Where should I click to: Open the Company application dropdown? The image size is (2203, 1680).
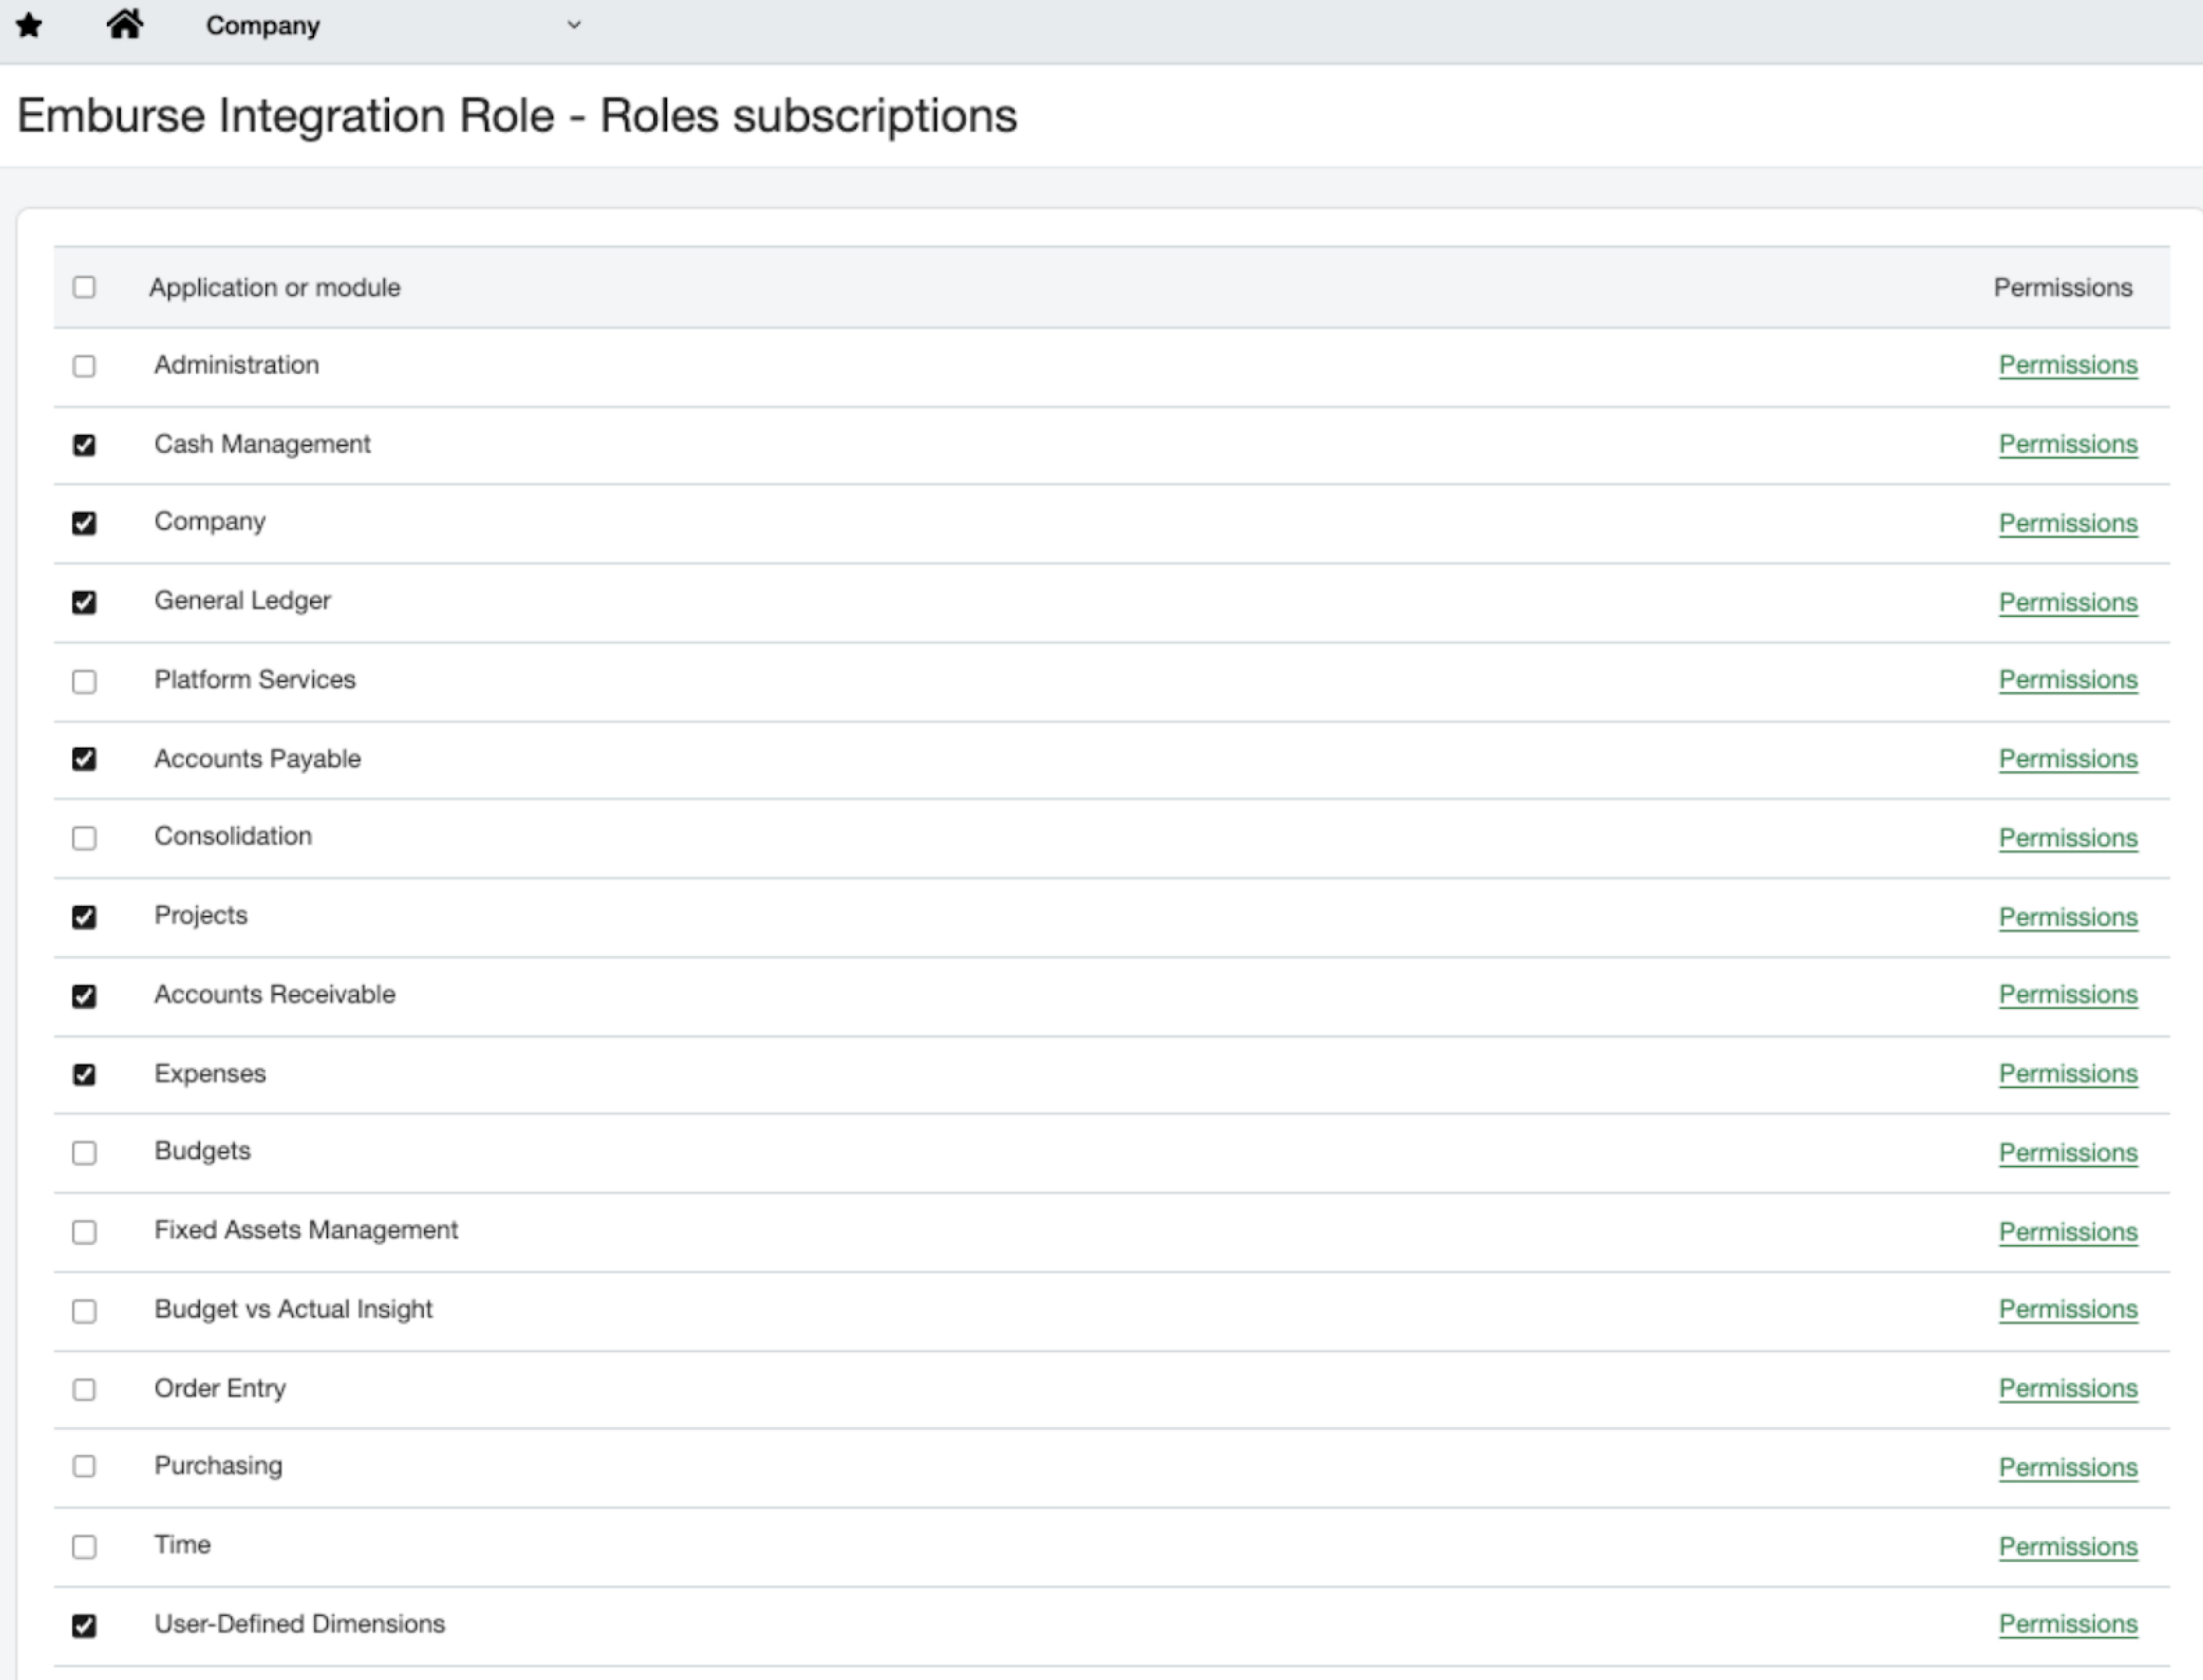264,26
